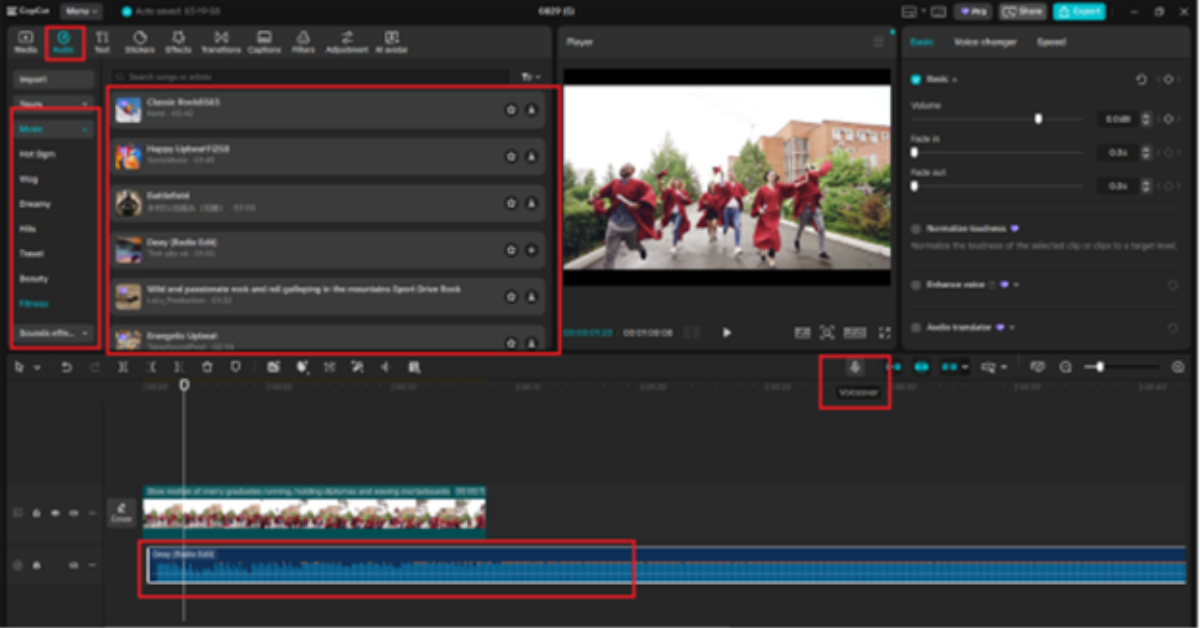Open the Yours dropdown in audio sidebar
The height and width of the screenshot is (628, 1200).
pyautogui.click(x=53, y=104)
